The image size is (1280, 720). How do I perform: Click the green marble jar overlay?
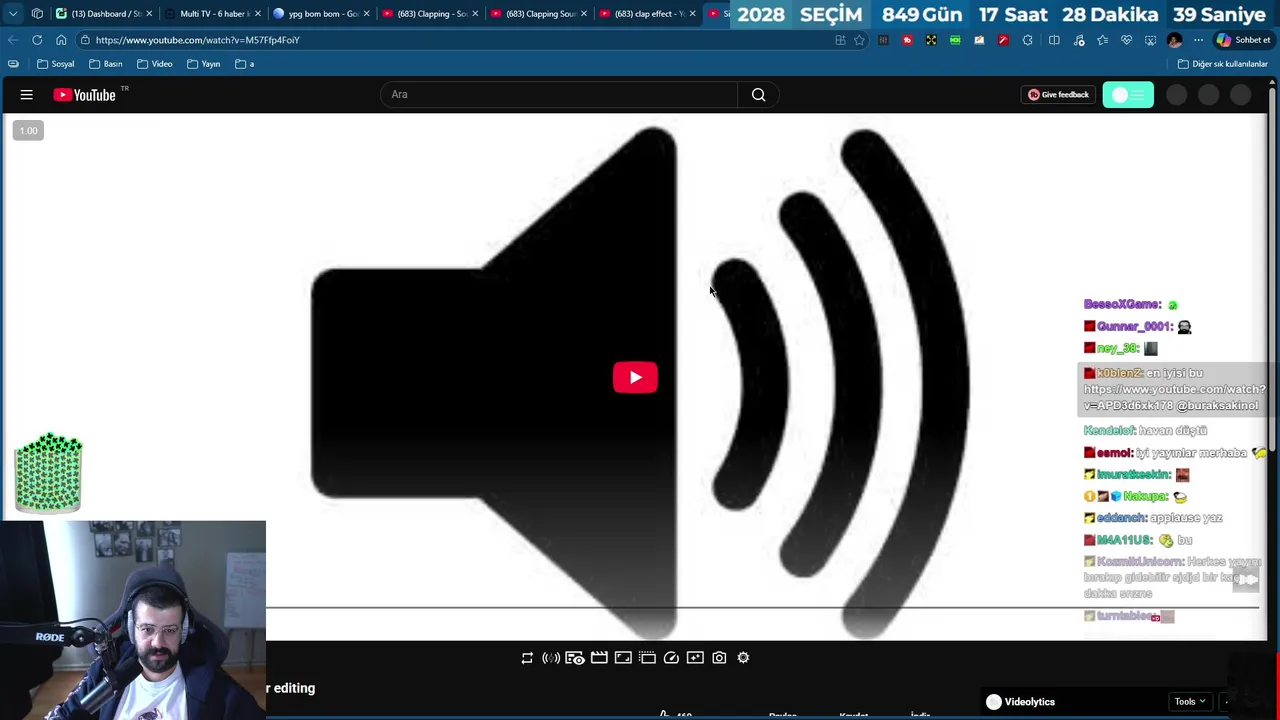(x=48, y=474)
